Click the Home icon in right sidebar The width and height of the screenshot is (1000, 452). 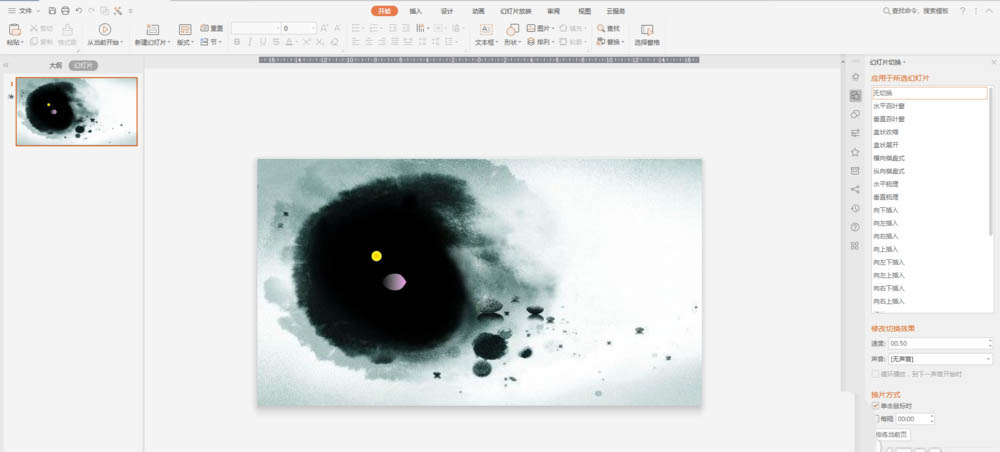[855, 77]
